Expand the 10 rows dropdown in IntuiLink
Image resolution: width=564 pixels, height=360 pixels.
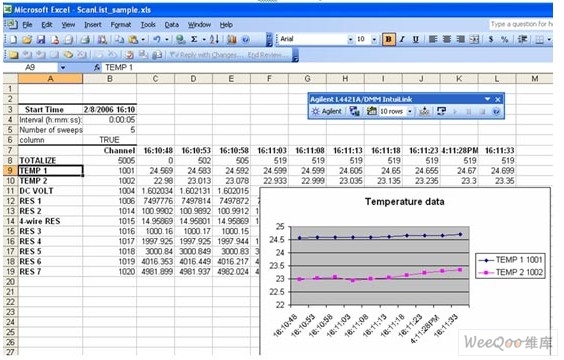pyautogui.click(x=410, y=111)
